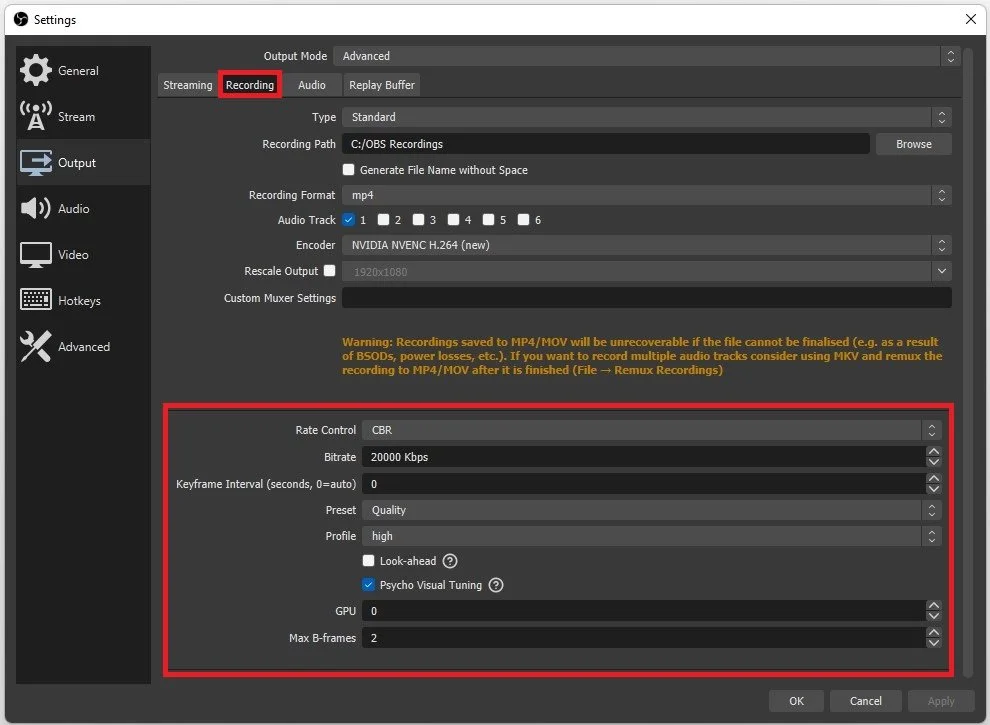
Task: Enable the Look-ahead checkbox
Action: [x=369, y=561]
